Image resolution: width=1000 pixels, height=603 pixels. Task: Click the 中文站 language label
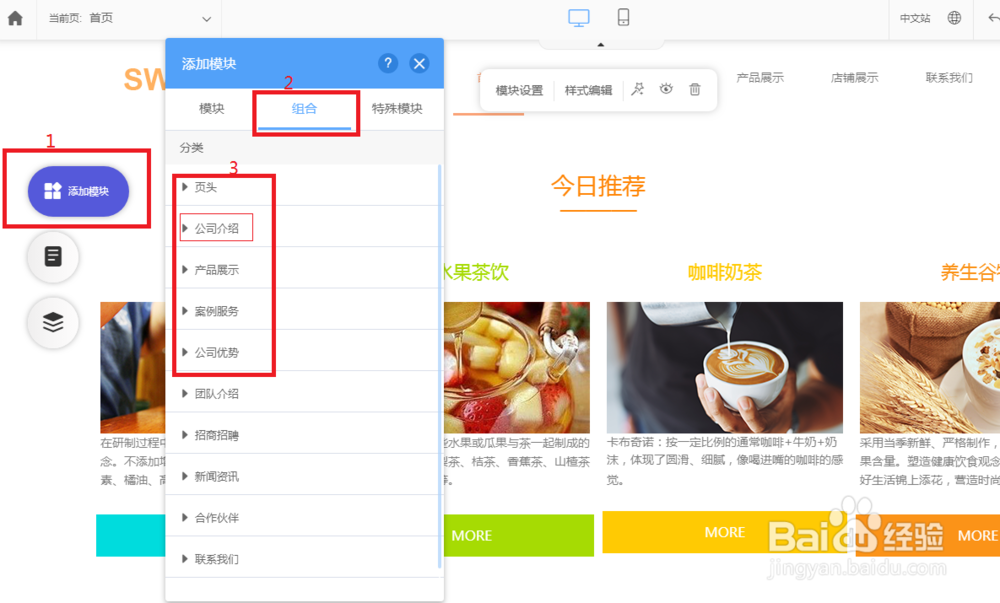click(915, 18)
